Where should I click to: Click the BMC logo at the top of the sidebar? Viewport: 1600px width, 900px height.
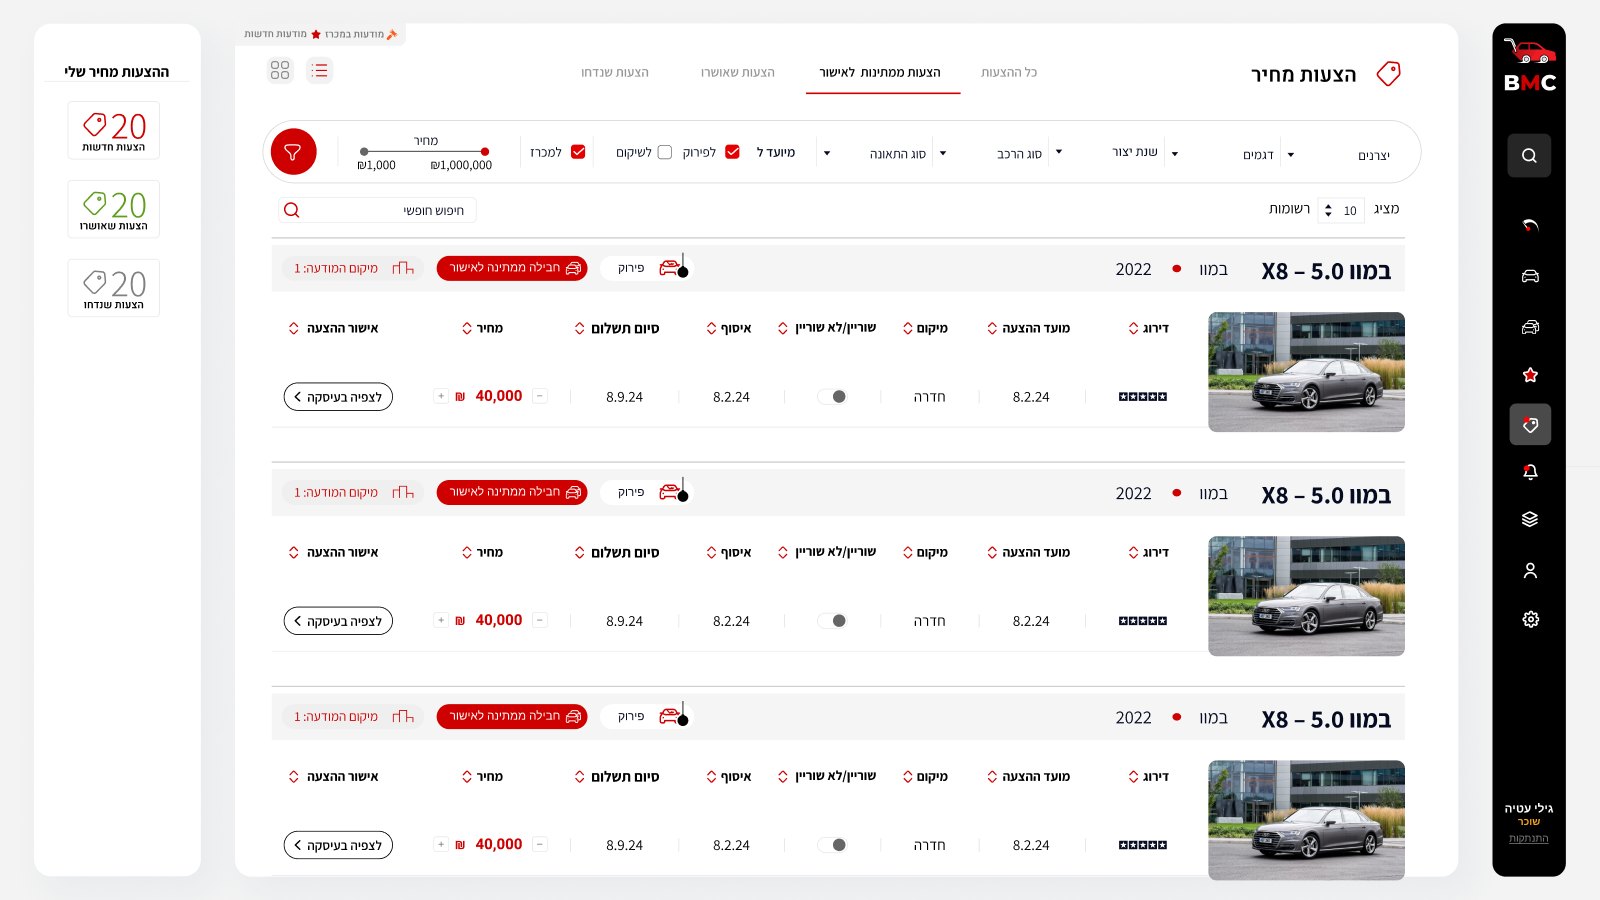(1530, 66)
